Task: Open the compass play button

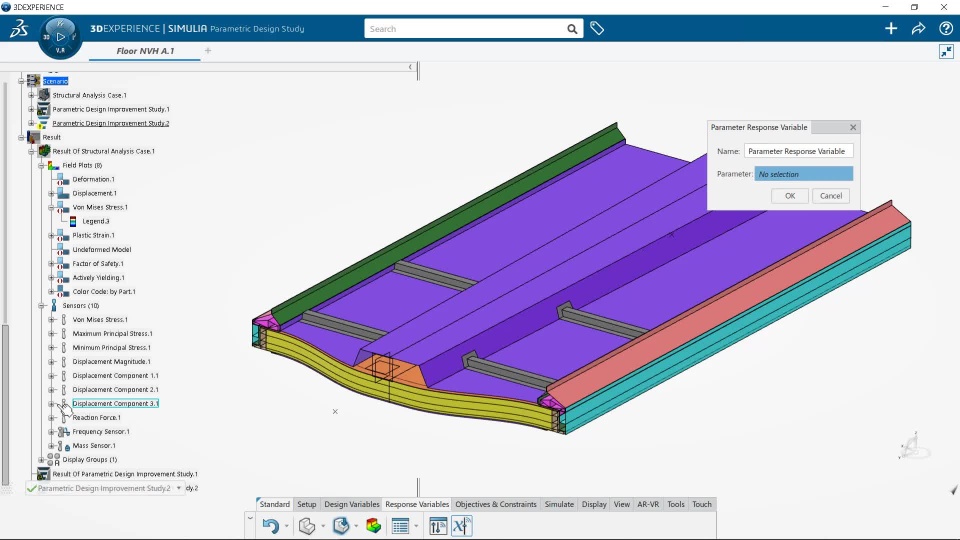Action: [x=60, y=37]
